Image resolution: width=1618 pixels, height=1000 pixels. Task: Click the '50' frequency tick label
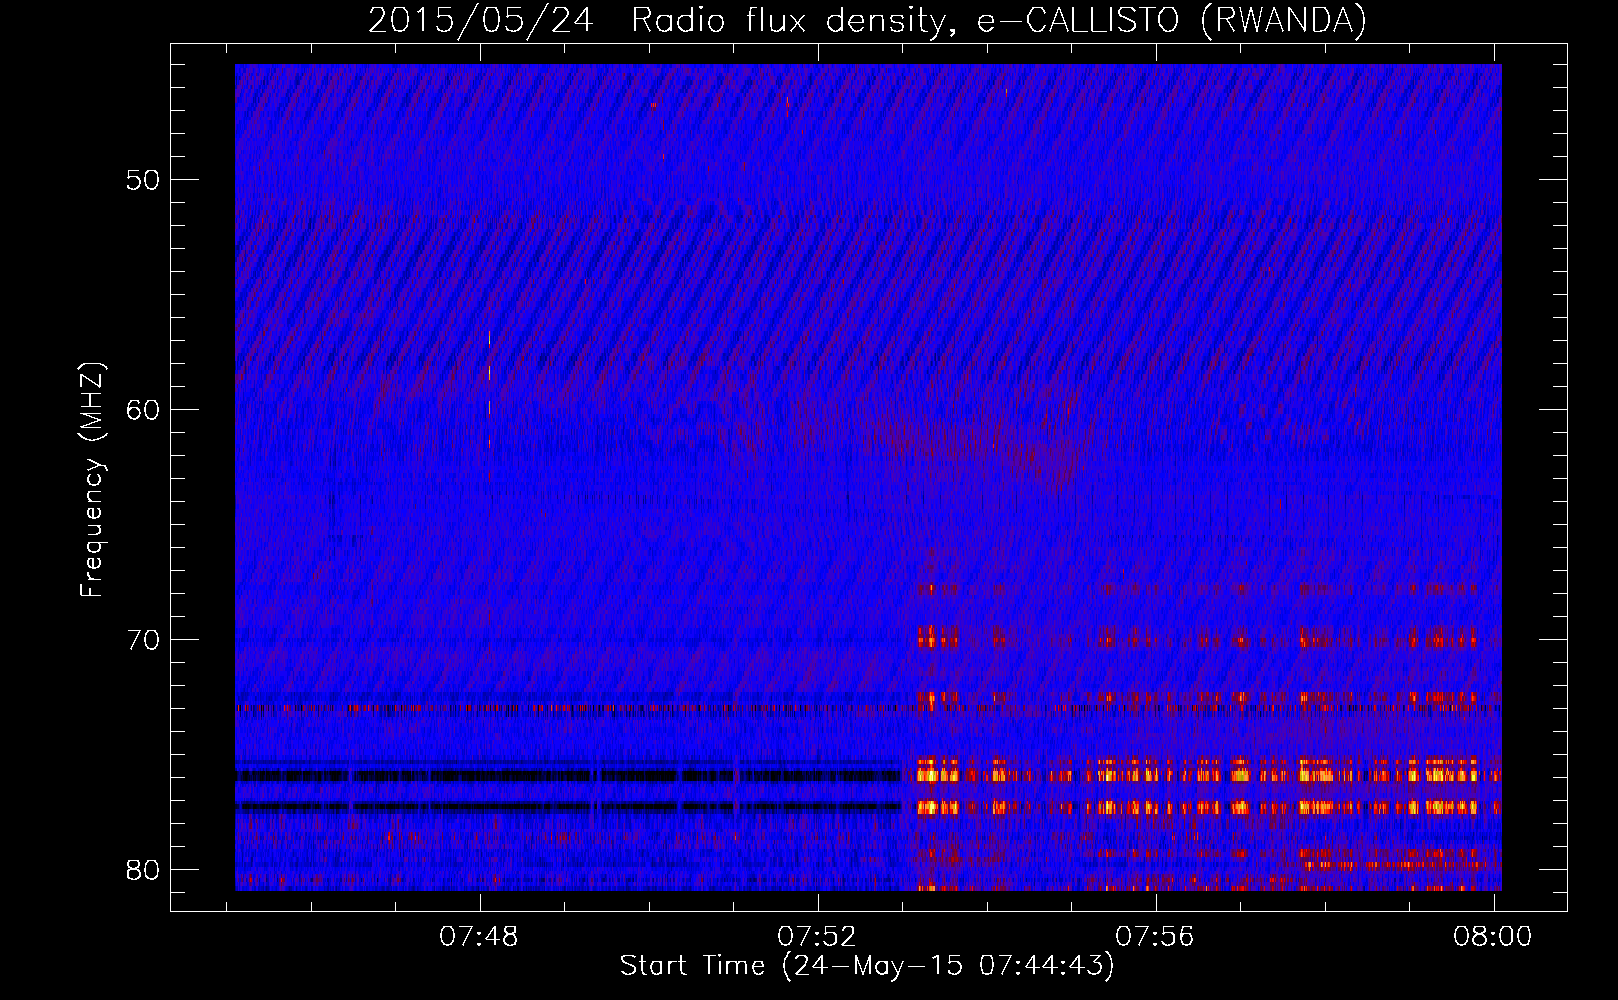143,180
